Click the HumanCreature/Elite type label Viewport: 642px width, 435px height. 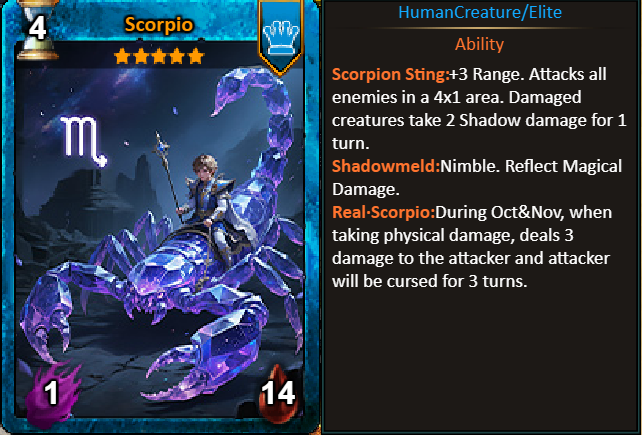[x=480, y=12]
